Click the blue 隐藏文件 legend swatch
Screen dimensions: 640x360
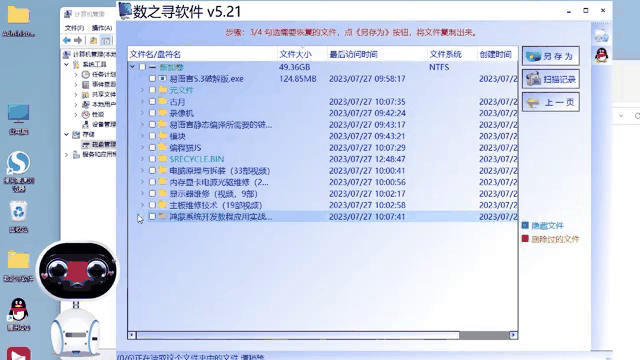(525, 225)
